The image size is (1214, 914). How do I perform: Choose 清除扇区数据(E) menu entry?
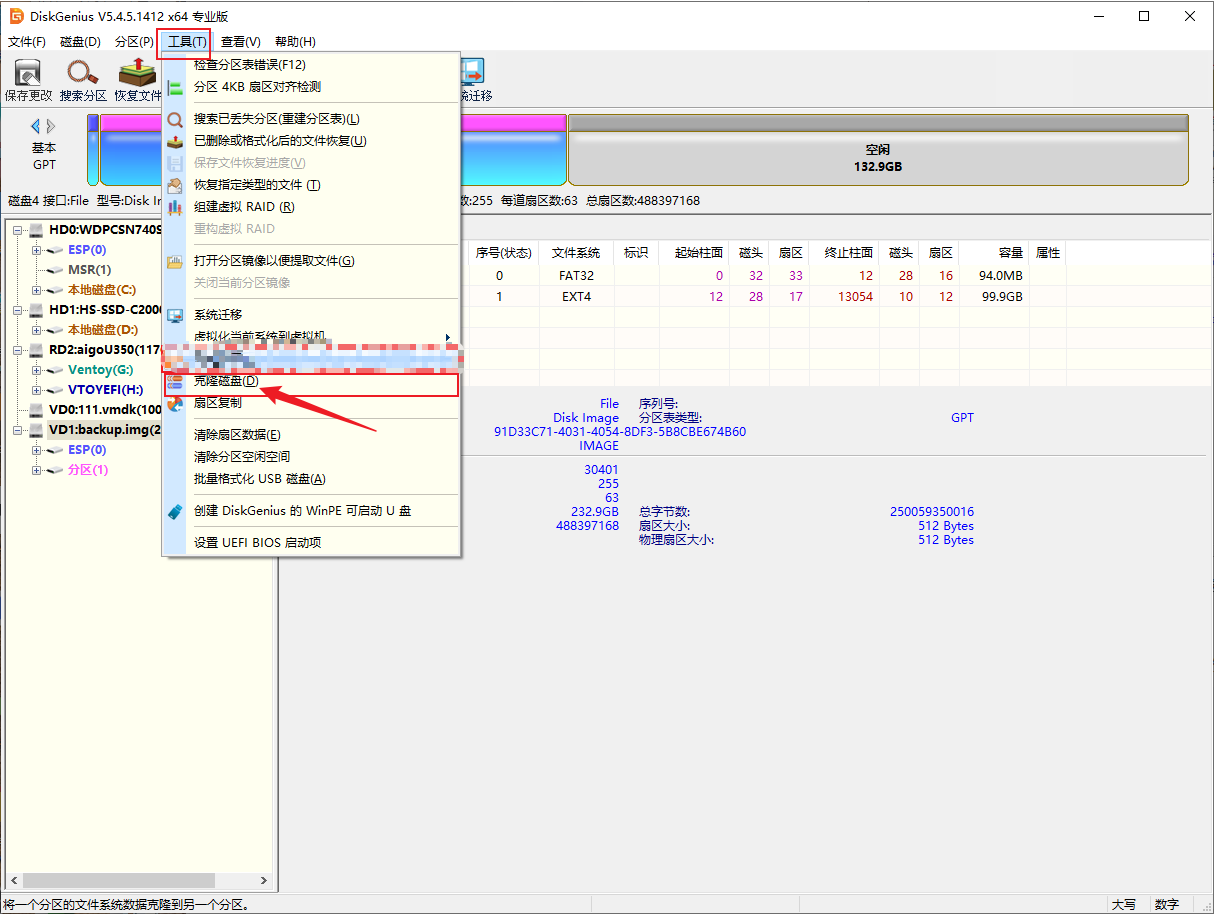[310, 435]
